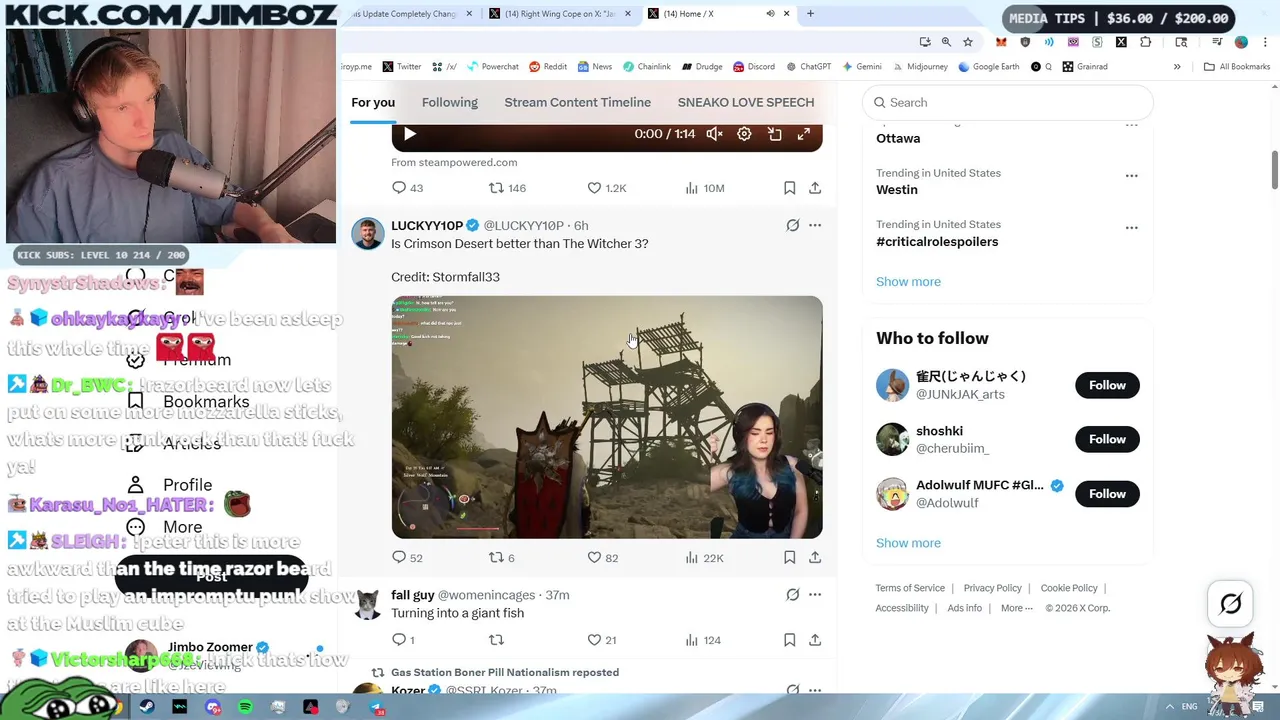The height and width of the screenshot is (720, 1280).
Task: Share the LUCKYY10P Crimson Desert post
Action: coord(815,558)
